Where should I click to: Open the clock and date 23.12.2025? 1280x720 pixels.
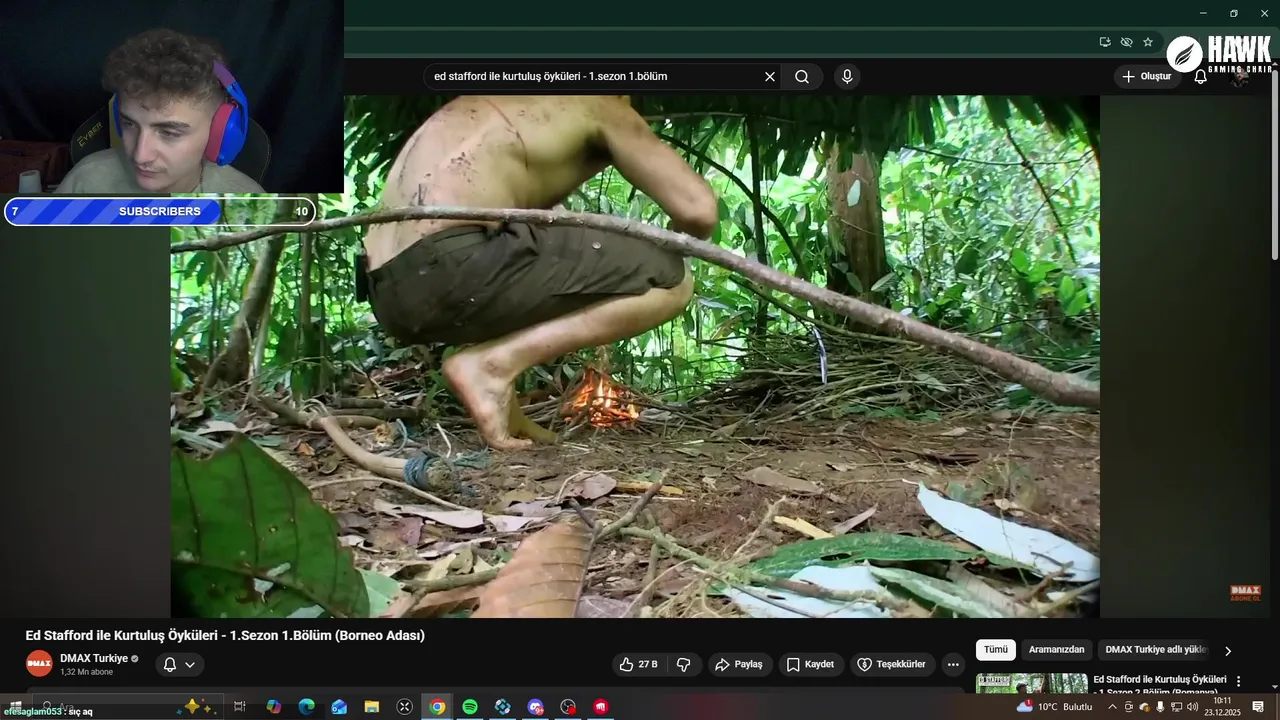(1222, 707)
